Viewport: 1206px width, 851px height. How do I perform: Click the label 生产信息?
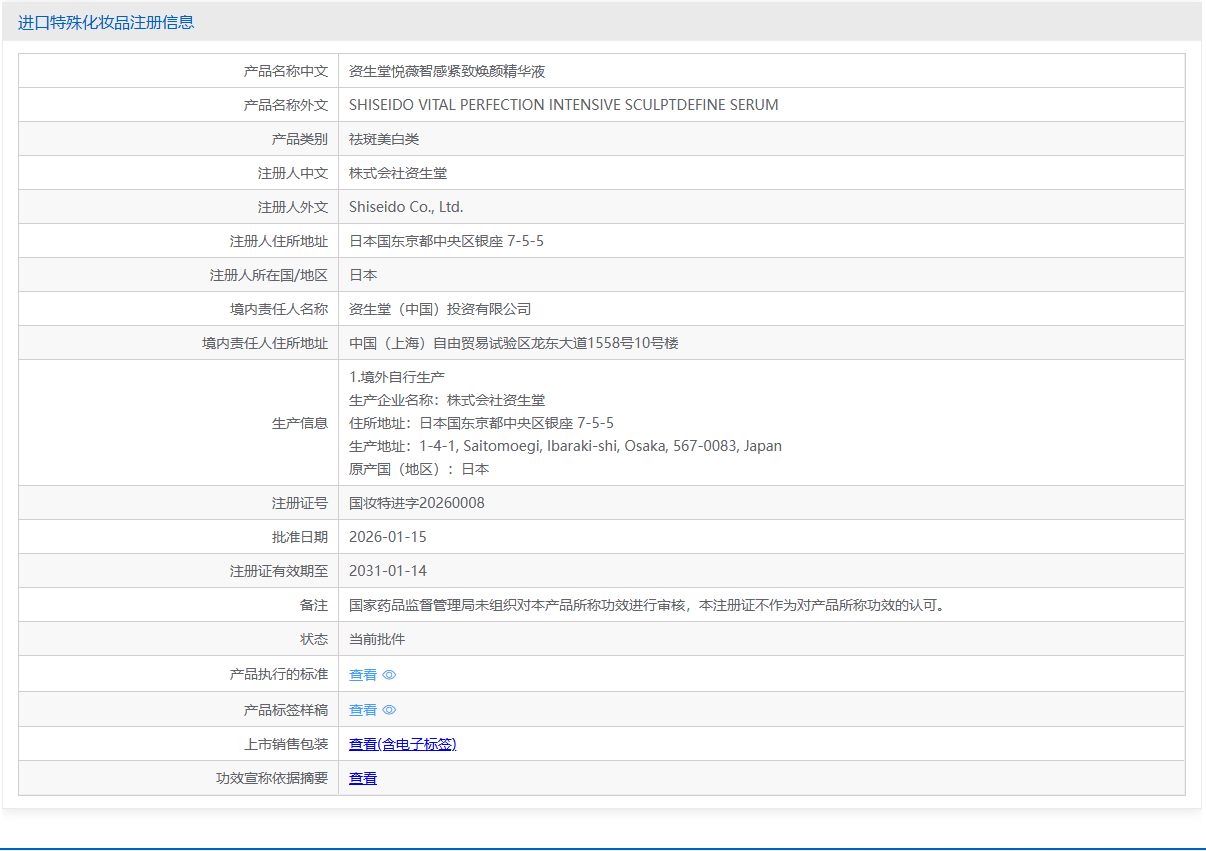pos(300,423)
